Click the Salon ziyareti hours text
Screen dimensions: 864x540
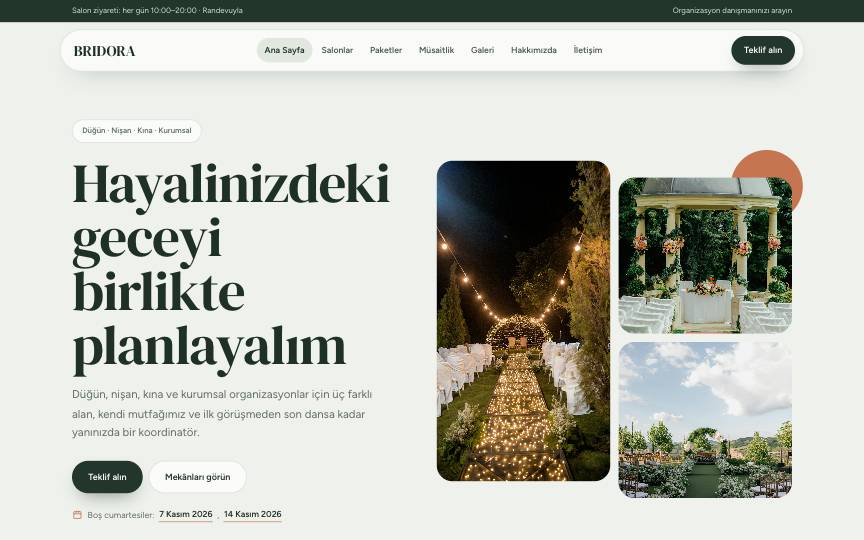click(x=157, y=10)
